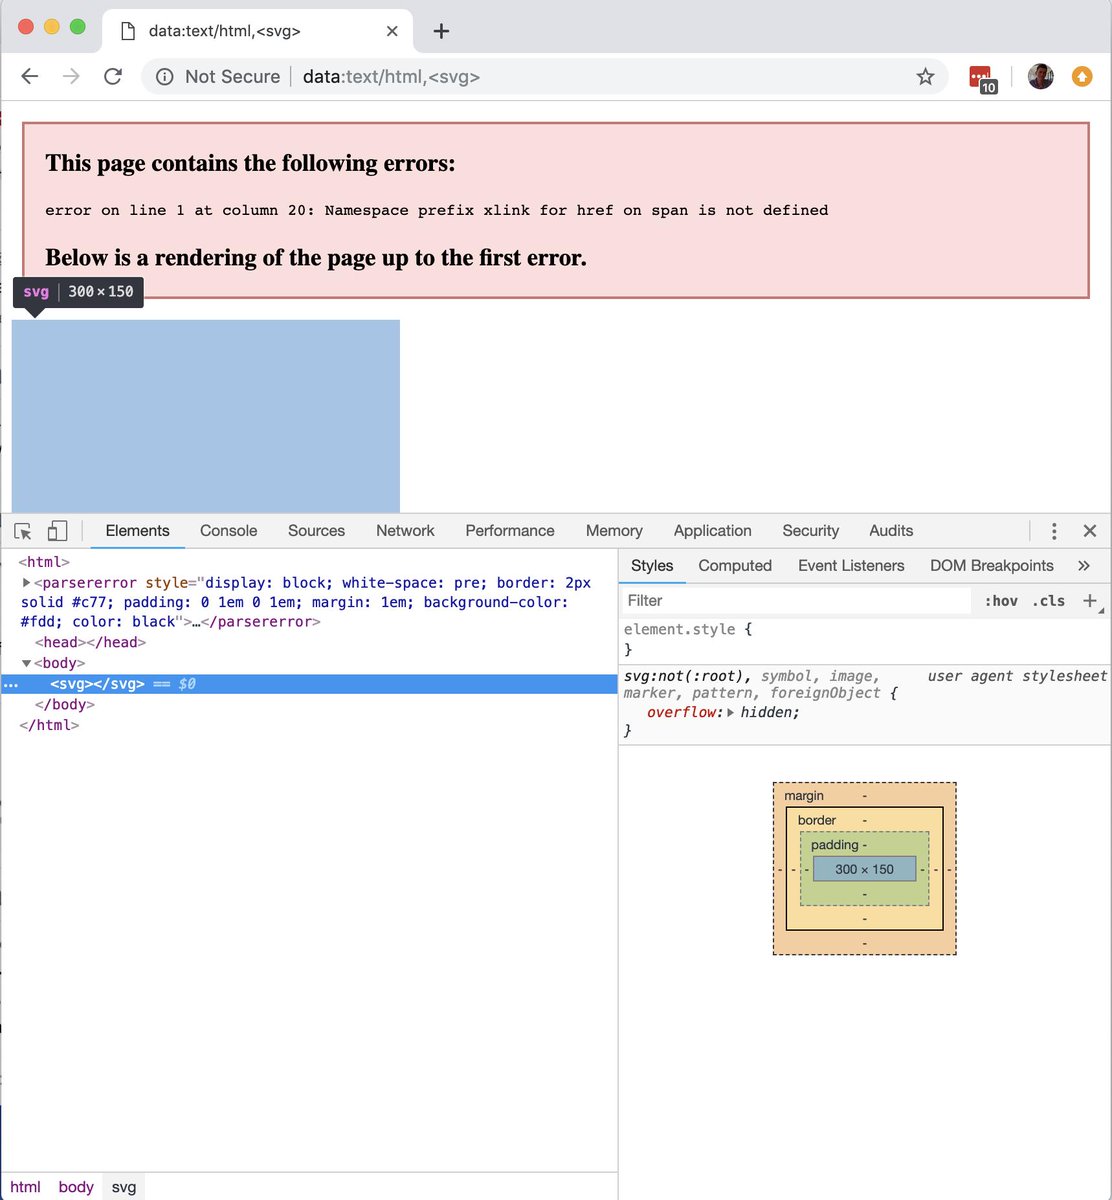This screenshot has width=1112, height=1200.
Task: Open the Computed styles tab
Action: pyautogui.click(x=735, y=566)
